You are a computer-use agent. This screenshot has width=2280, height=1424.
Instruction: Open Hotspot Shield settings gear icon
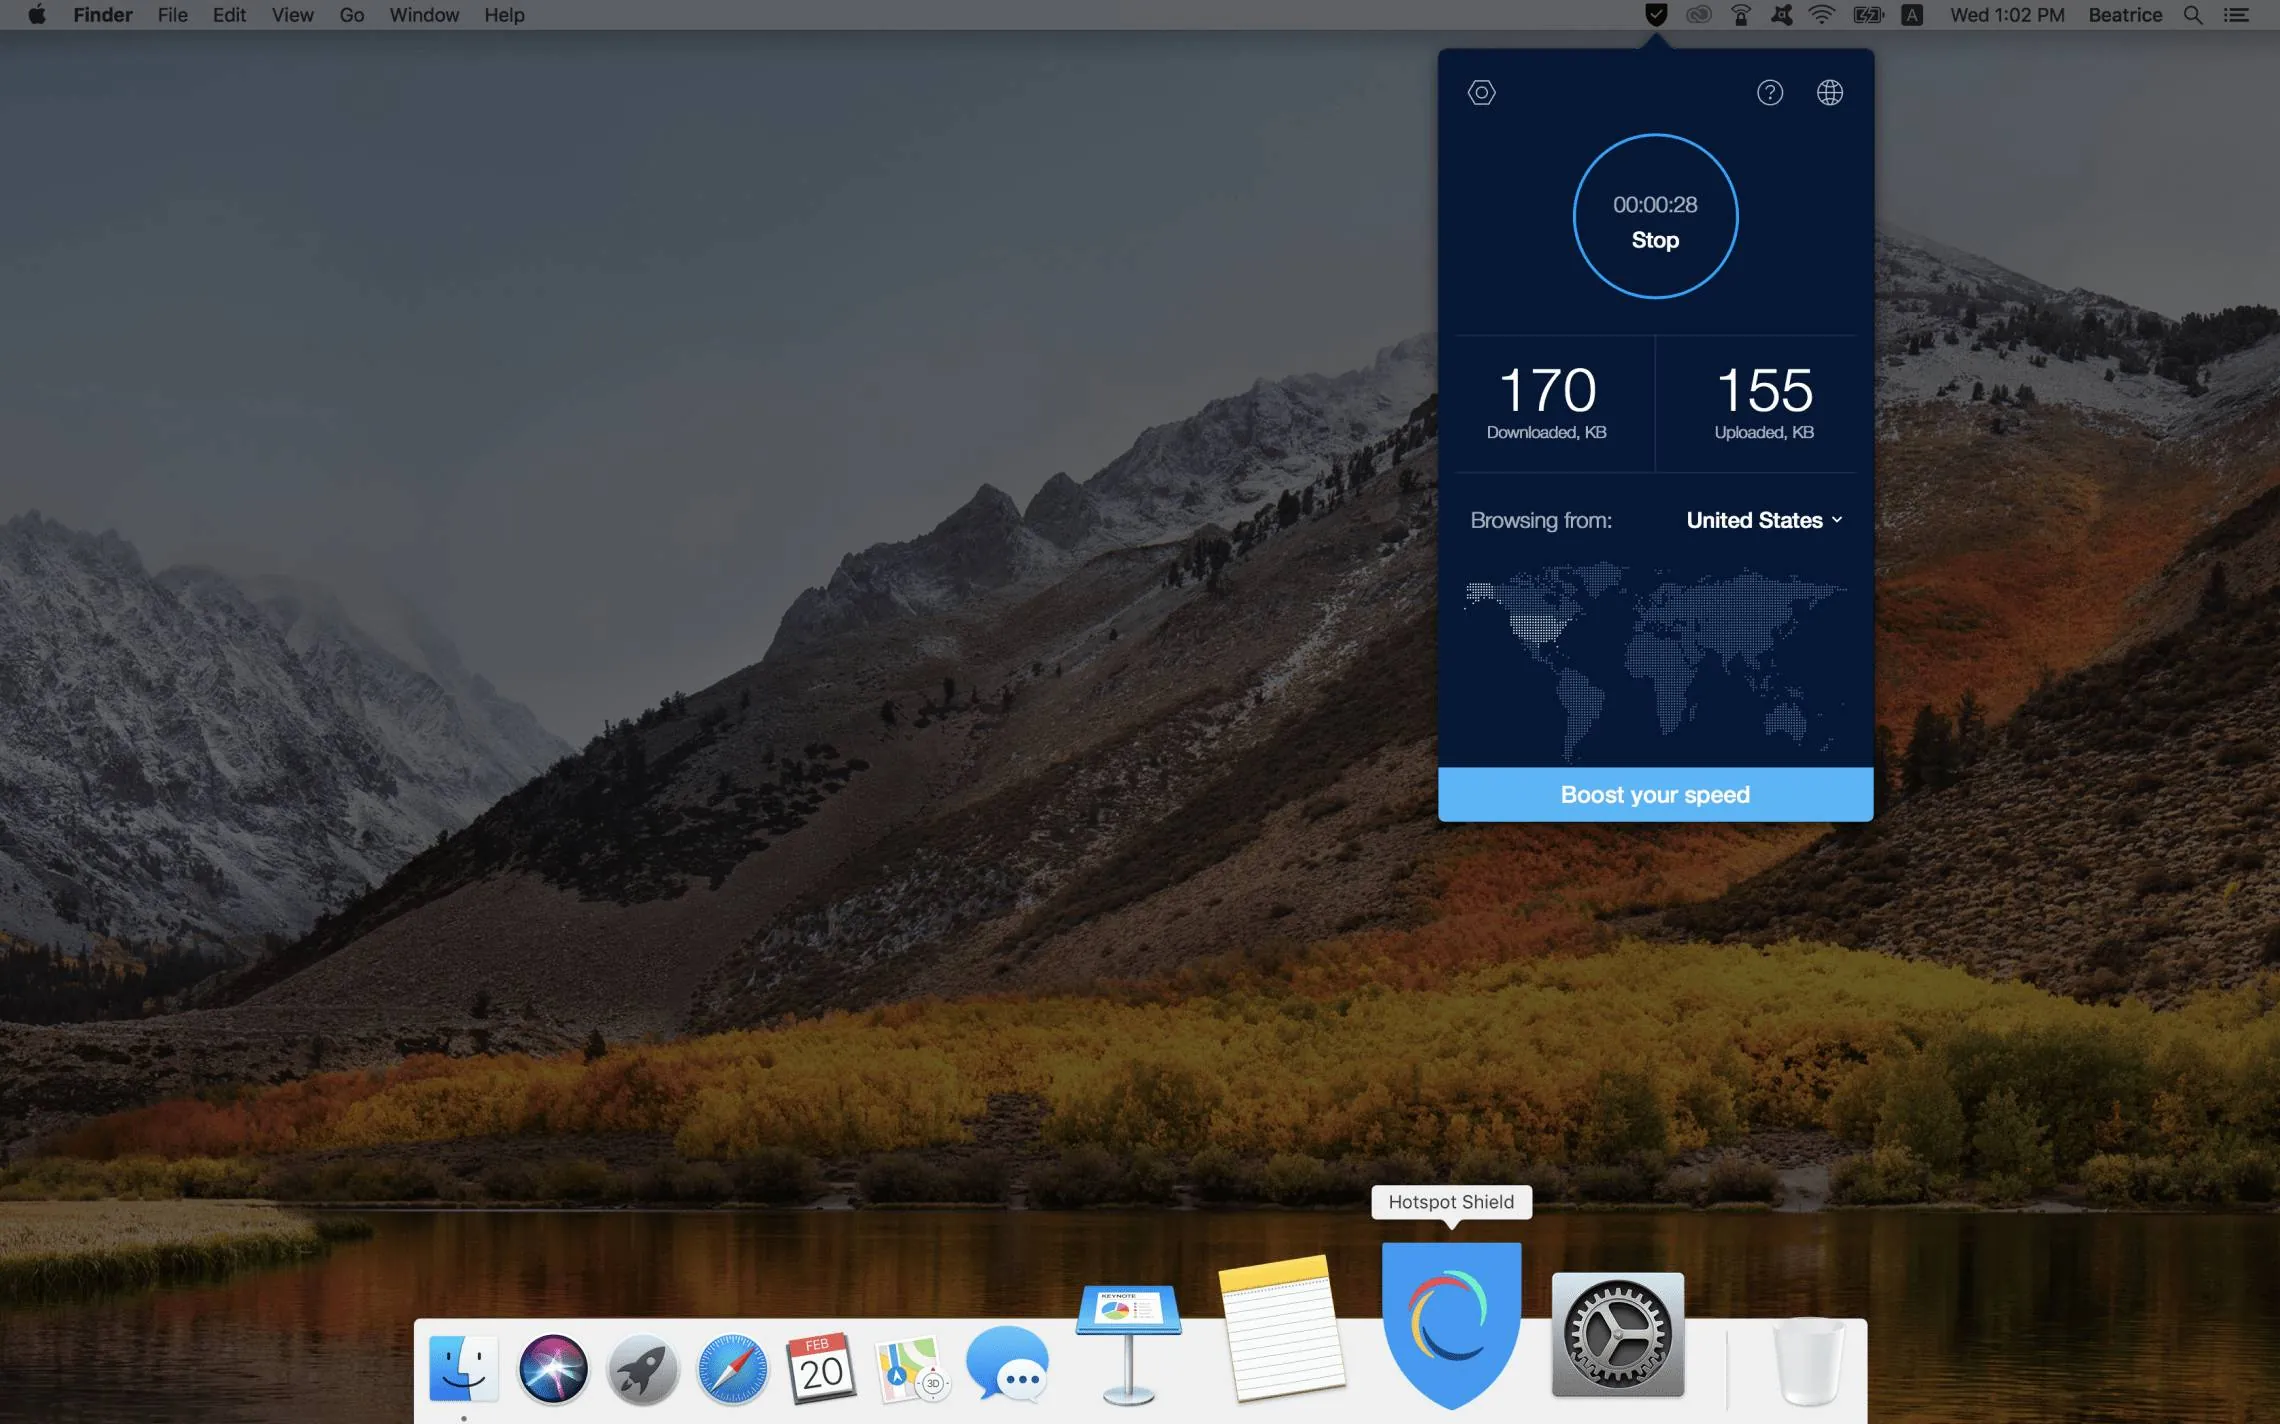(x=1481, y=92)
